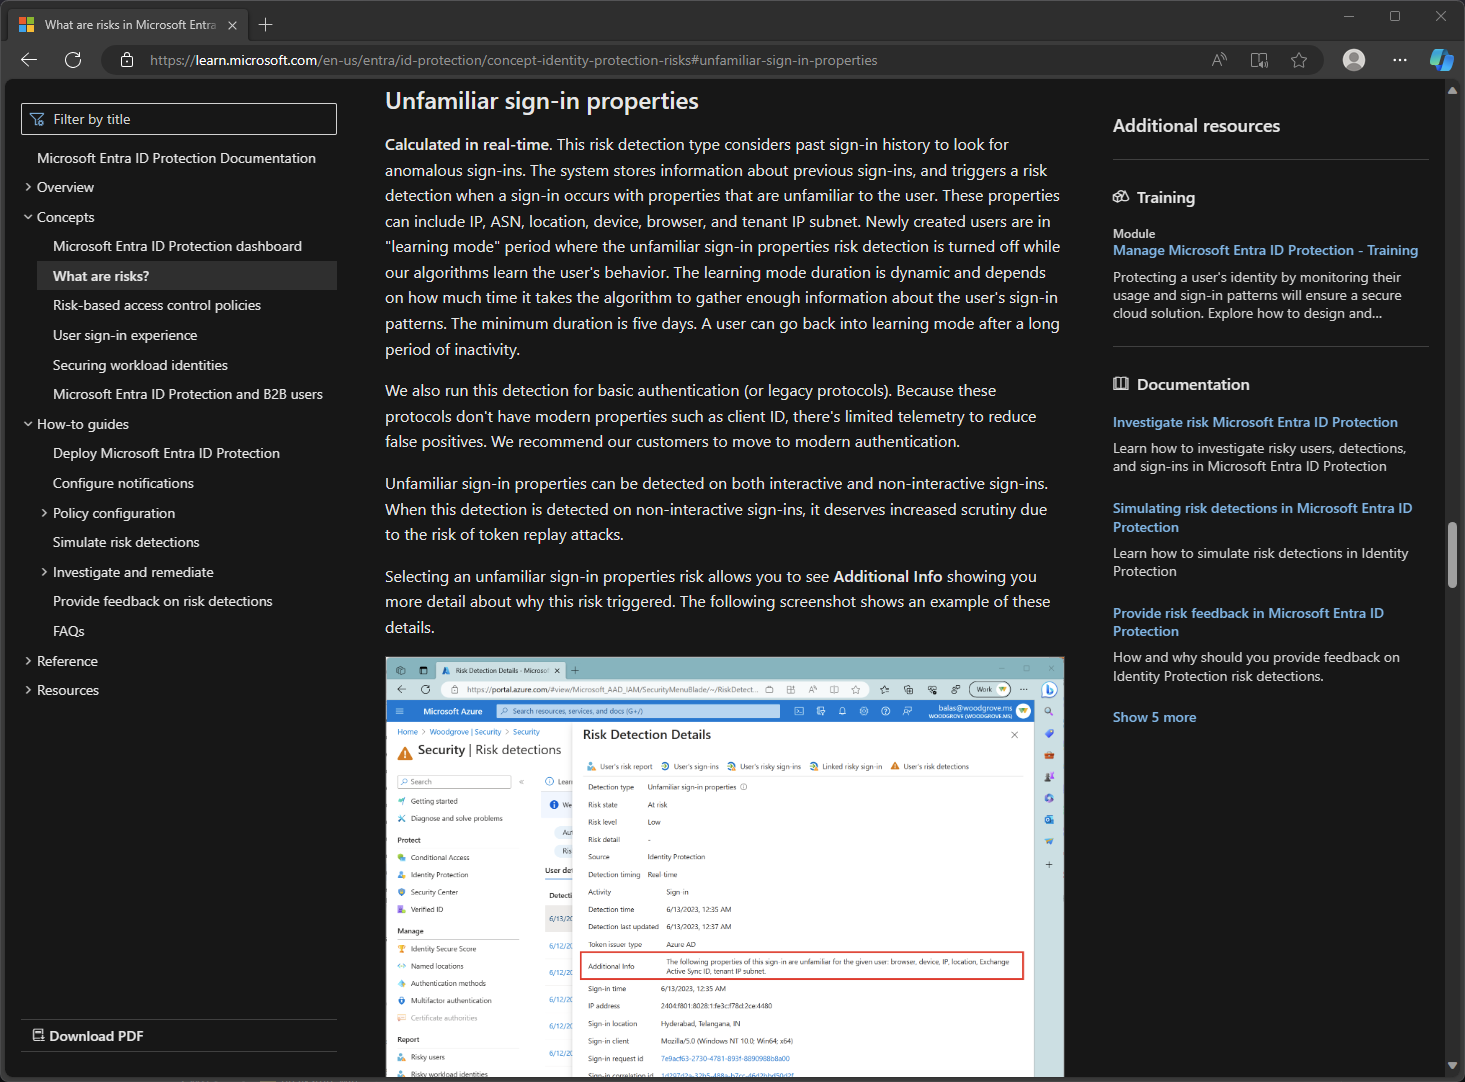
Task: Select the What are risks tab
Action: click(130, 24)
